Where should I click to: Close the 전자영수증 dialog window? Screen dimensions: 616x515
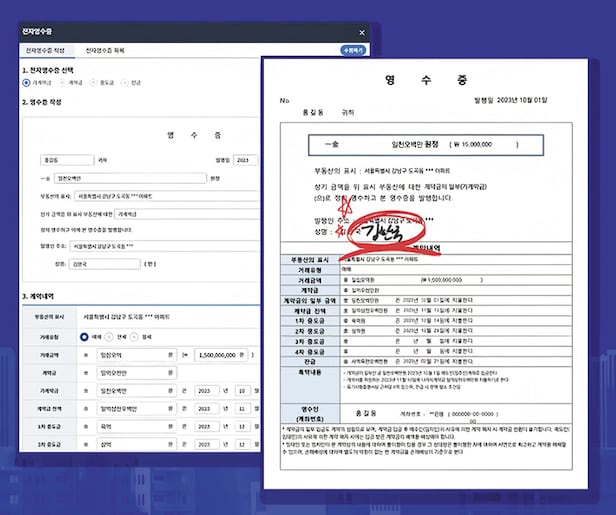pos(361,31)
